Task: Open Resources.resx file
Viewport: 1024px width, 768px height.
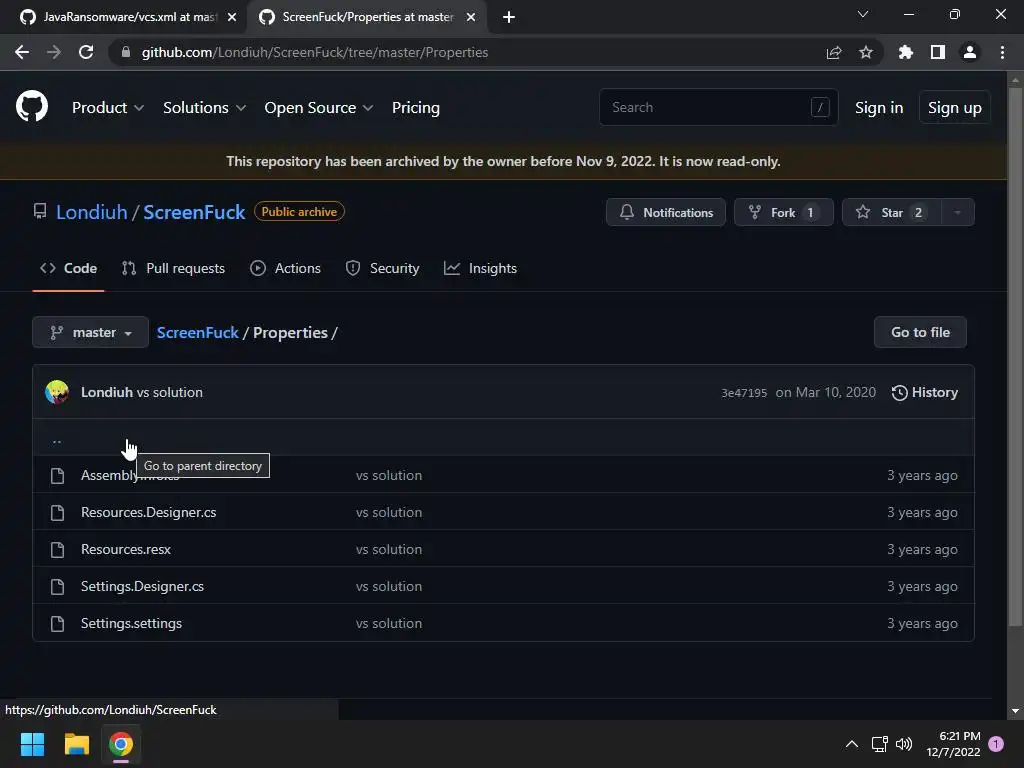Action: point(125,549)
